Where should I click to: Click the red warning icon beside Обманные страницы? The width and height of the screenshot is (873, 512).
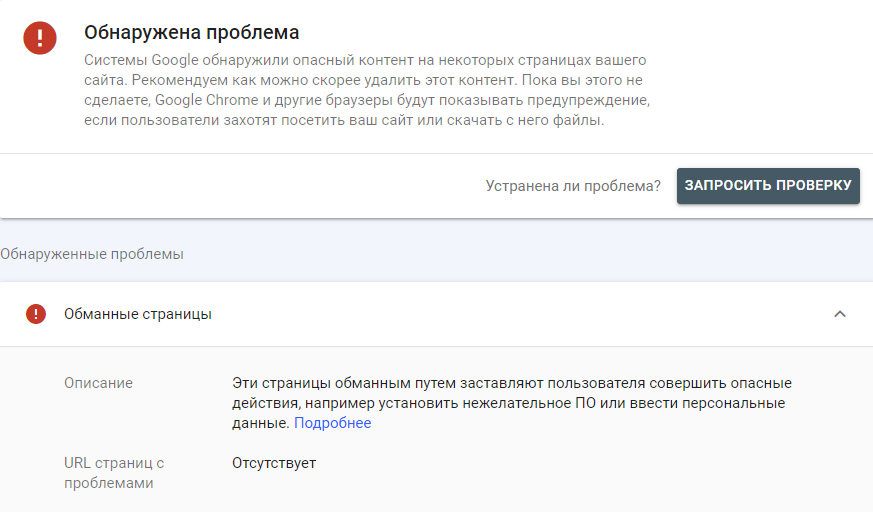pos(36,314)
